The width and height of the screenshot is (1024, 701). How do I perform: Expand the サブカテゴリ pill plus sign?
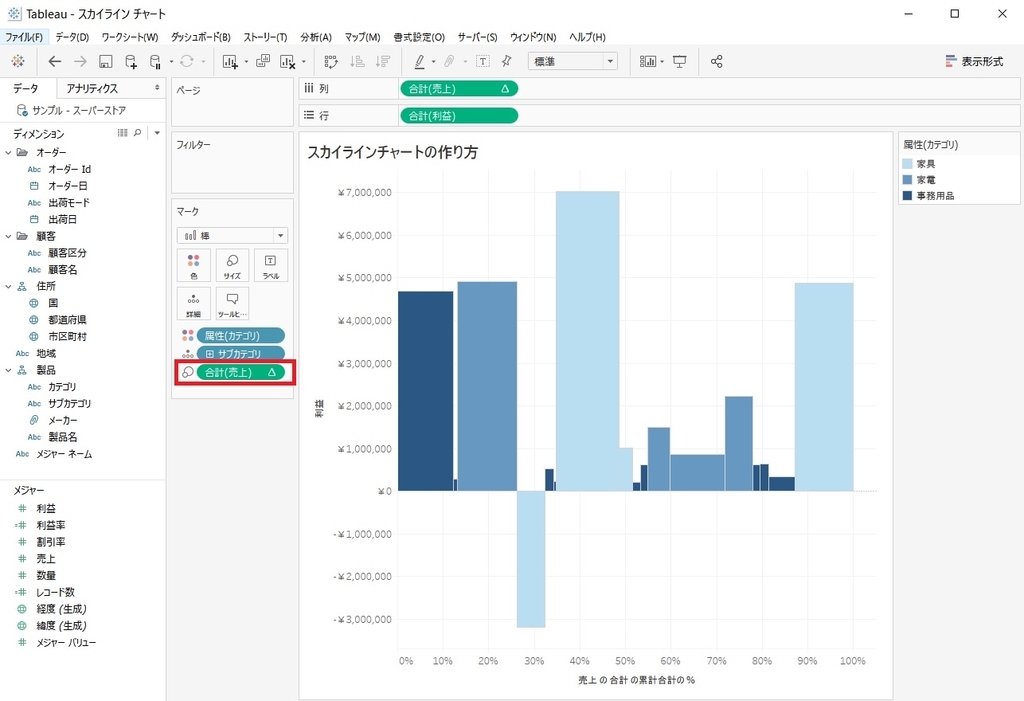coord(210,353)
